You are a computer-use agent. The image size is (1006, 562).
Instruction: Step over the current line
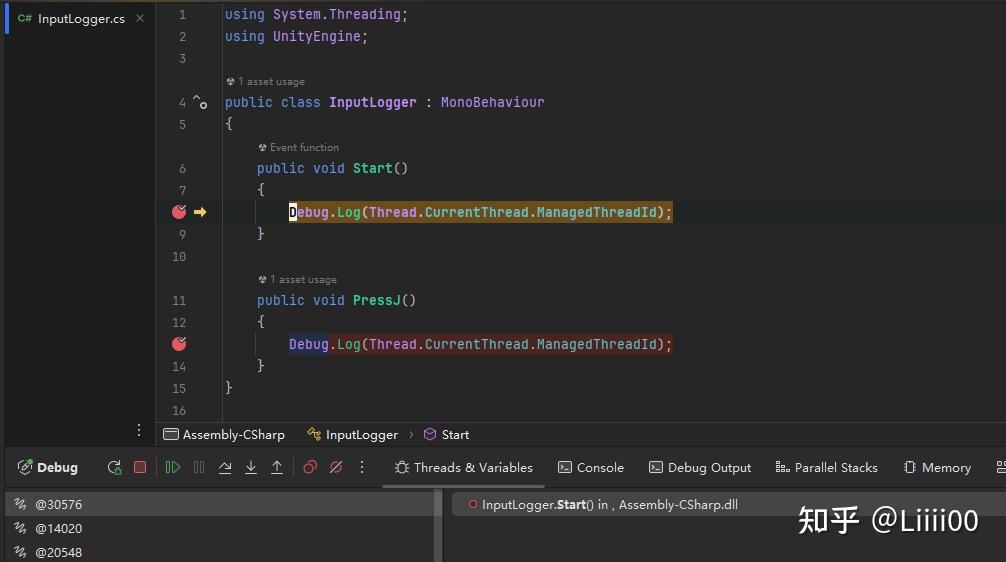[225, 467]
